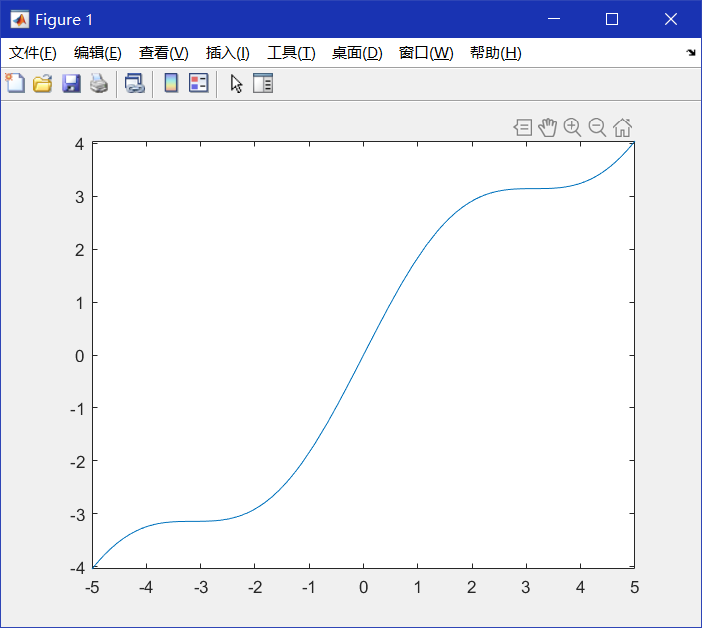Open the 文件(F) menu
The height and width of the screenshot is (628, 702).
(x=33, y=53)
